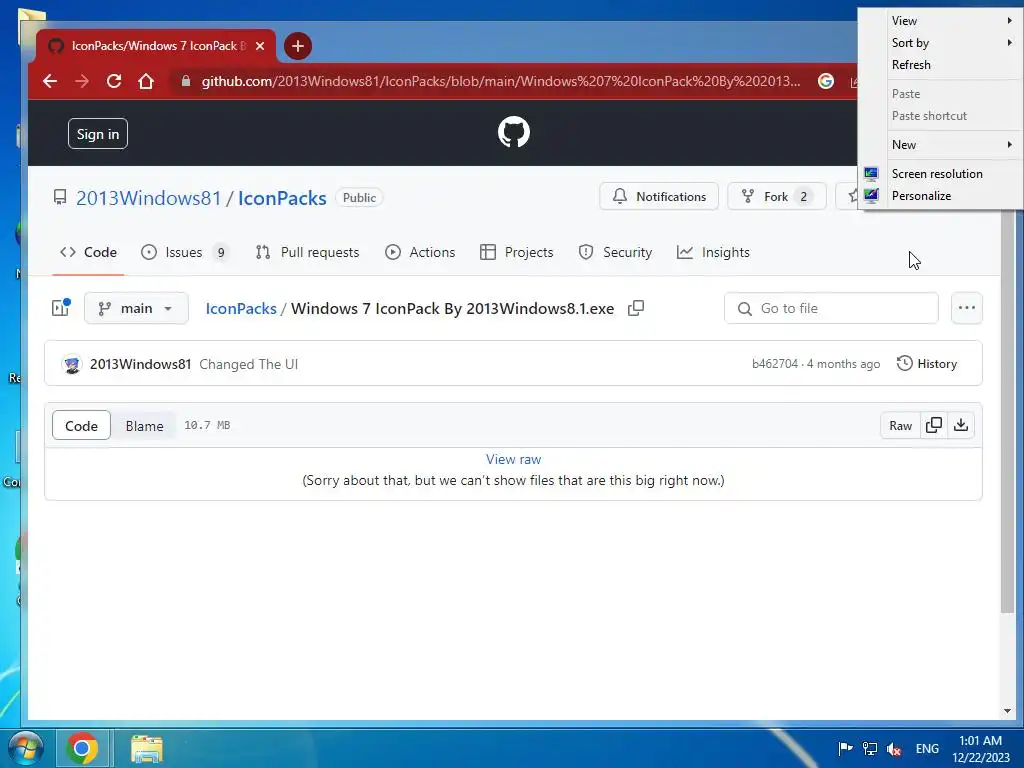
Task: Click the Fork button
Action: (776, 197)
